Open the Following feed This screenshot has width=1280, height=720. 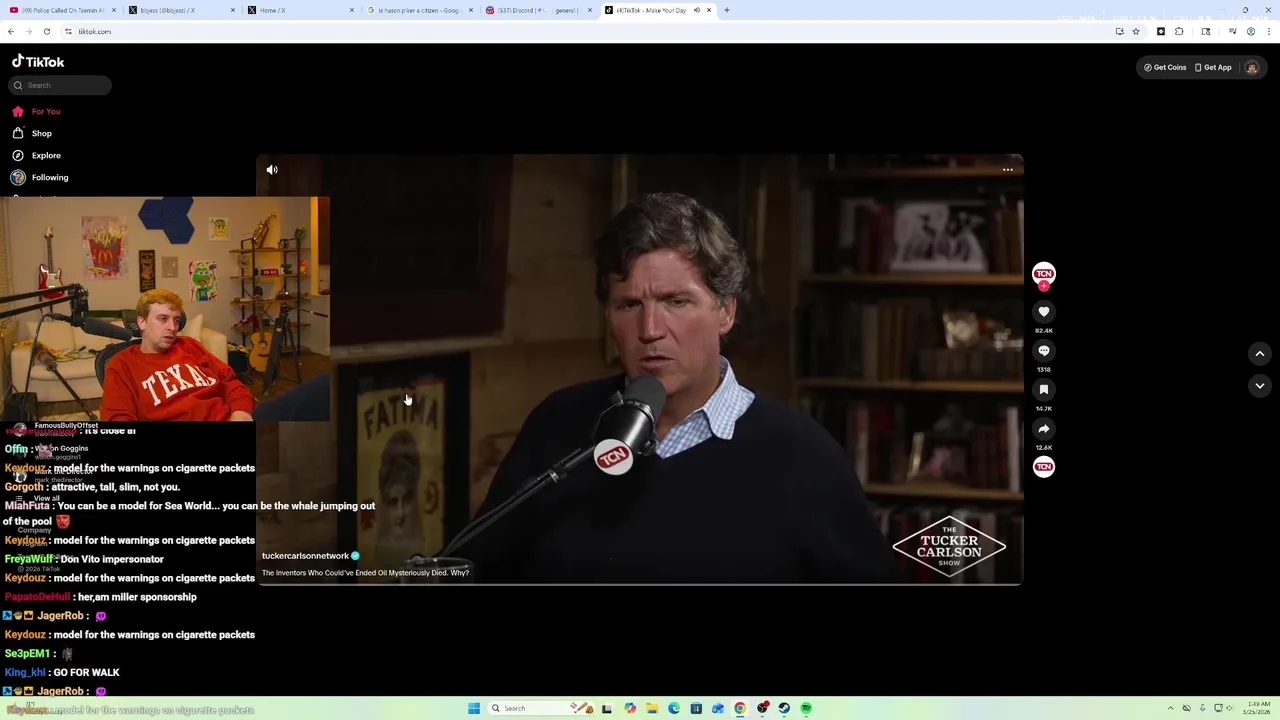click(x=40, y=177)
